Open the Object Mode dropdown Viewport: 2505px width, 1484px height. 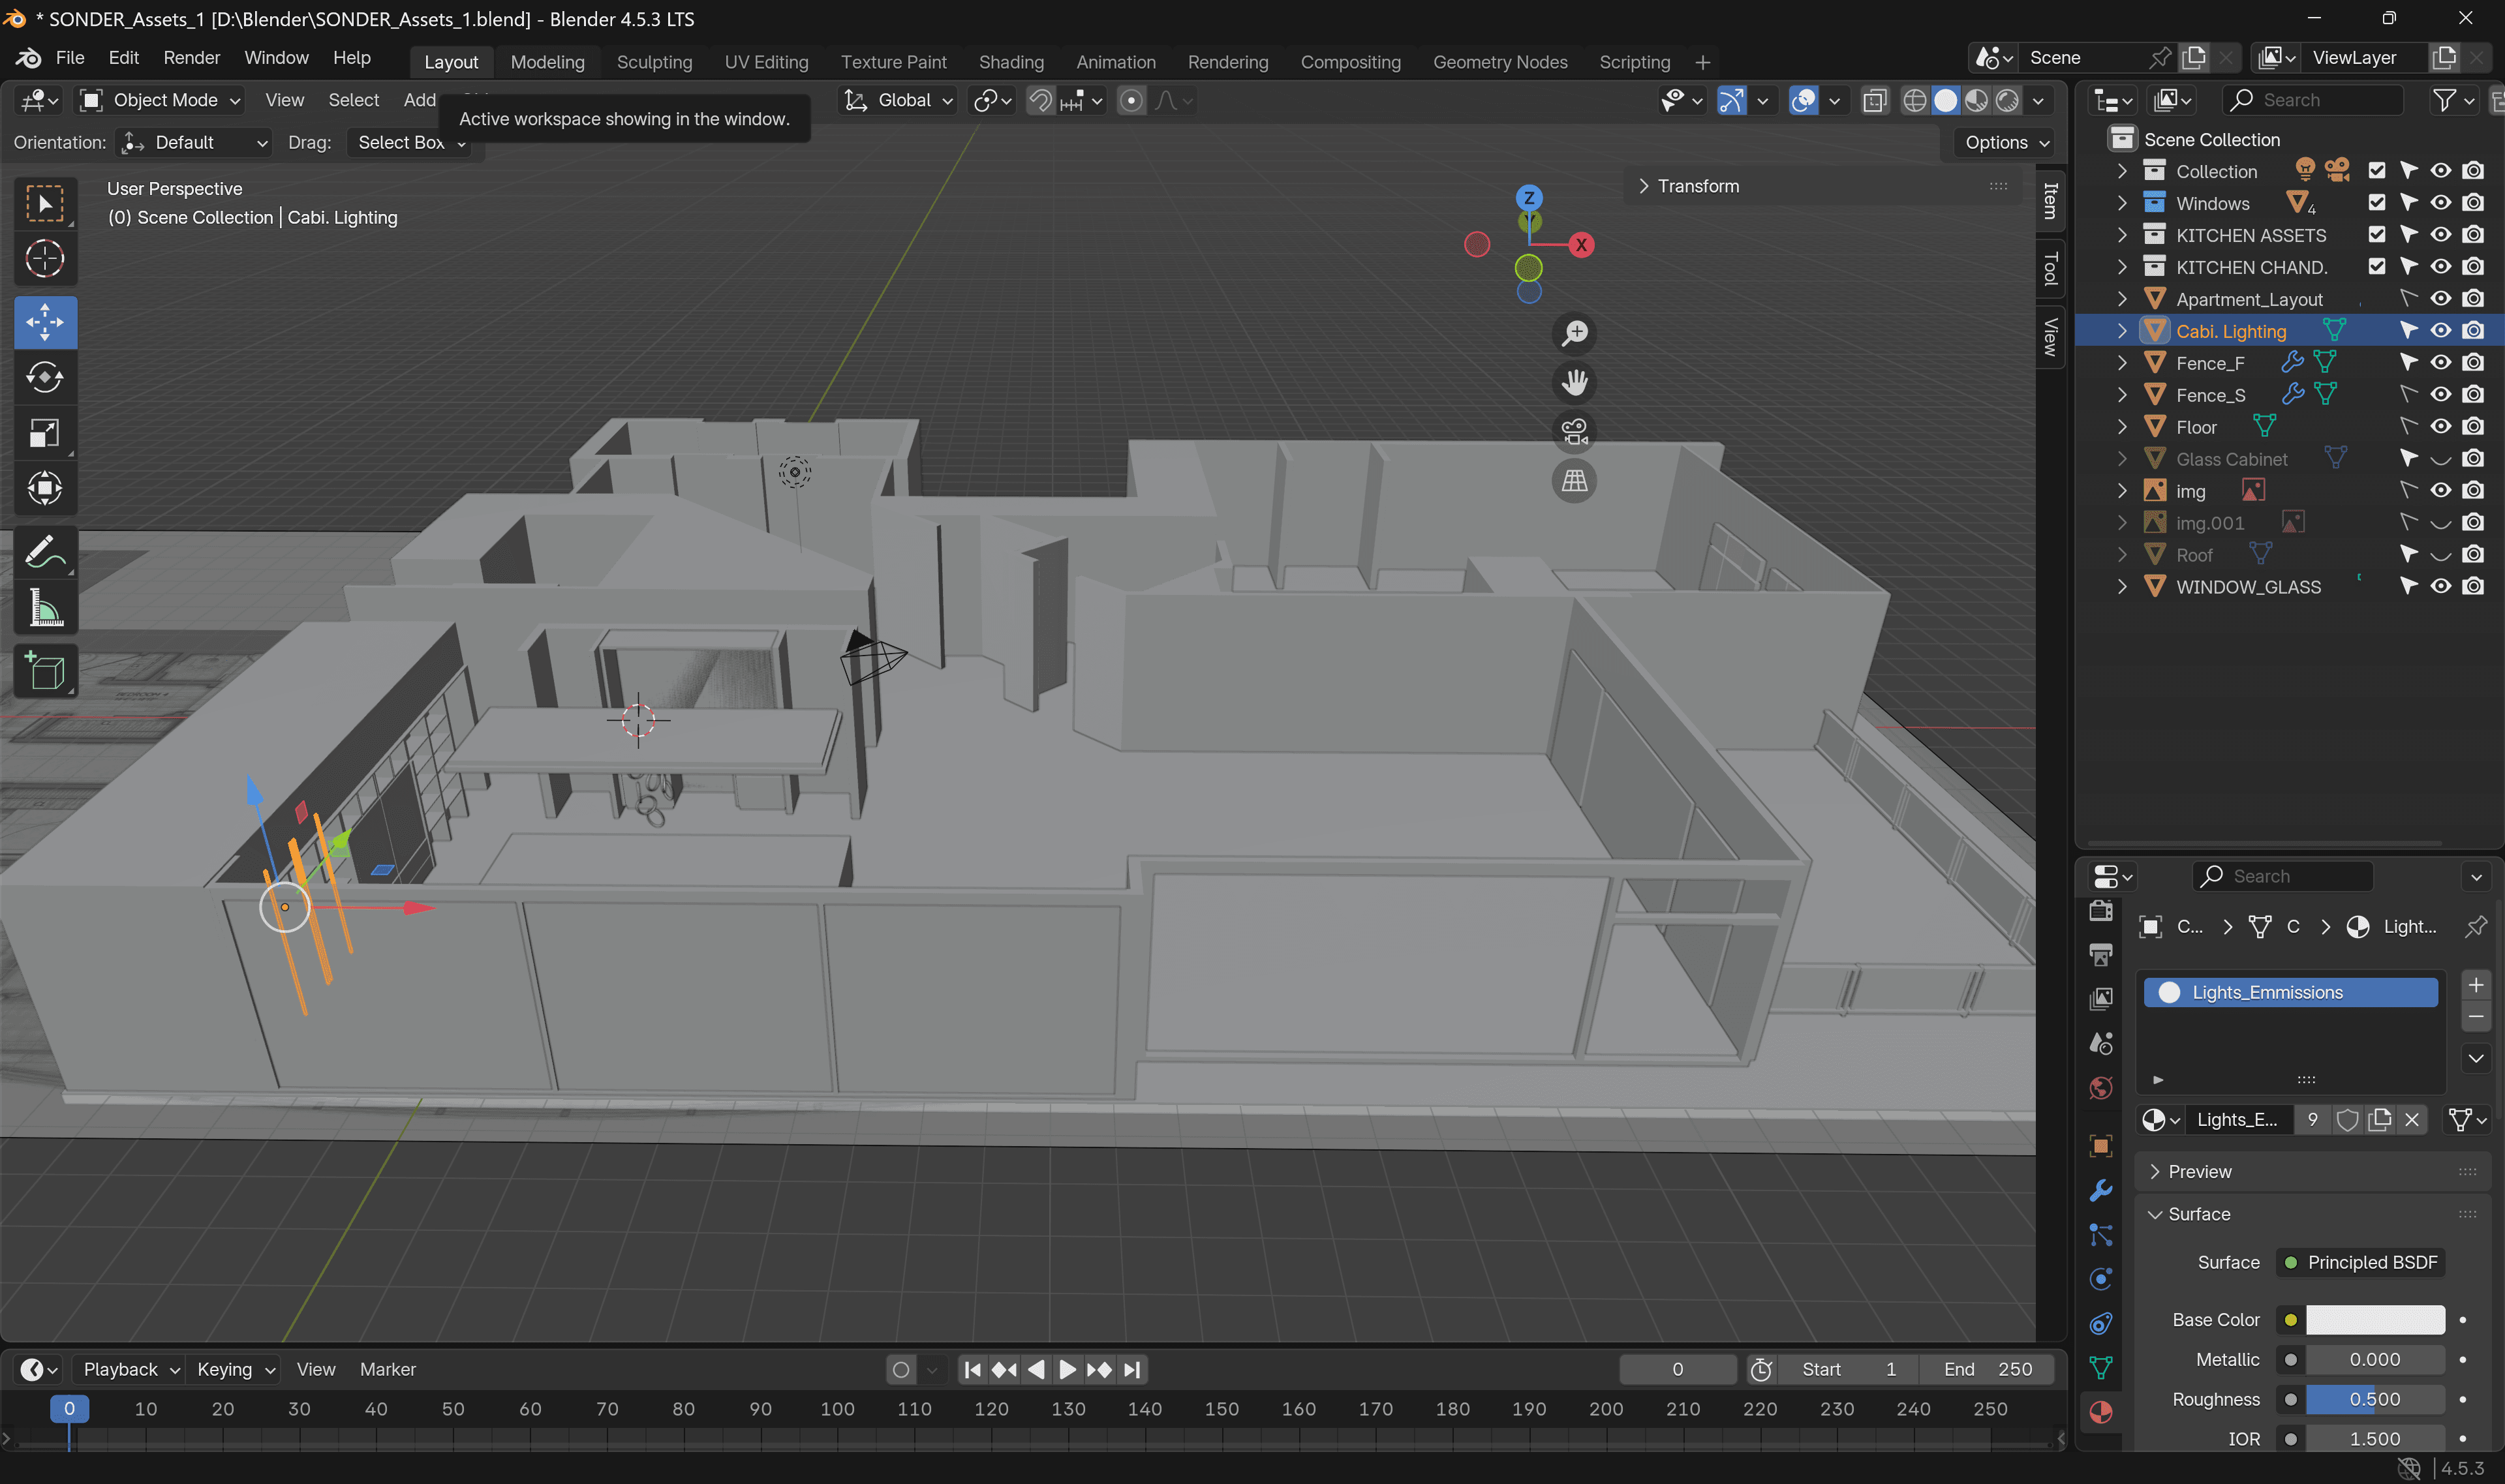click(x=161, y=100)
